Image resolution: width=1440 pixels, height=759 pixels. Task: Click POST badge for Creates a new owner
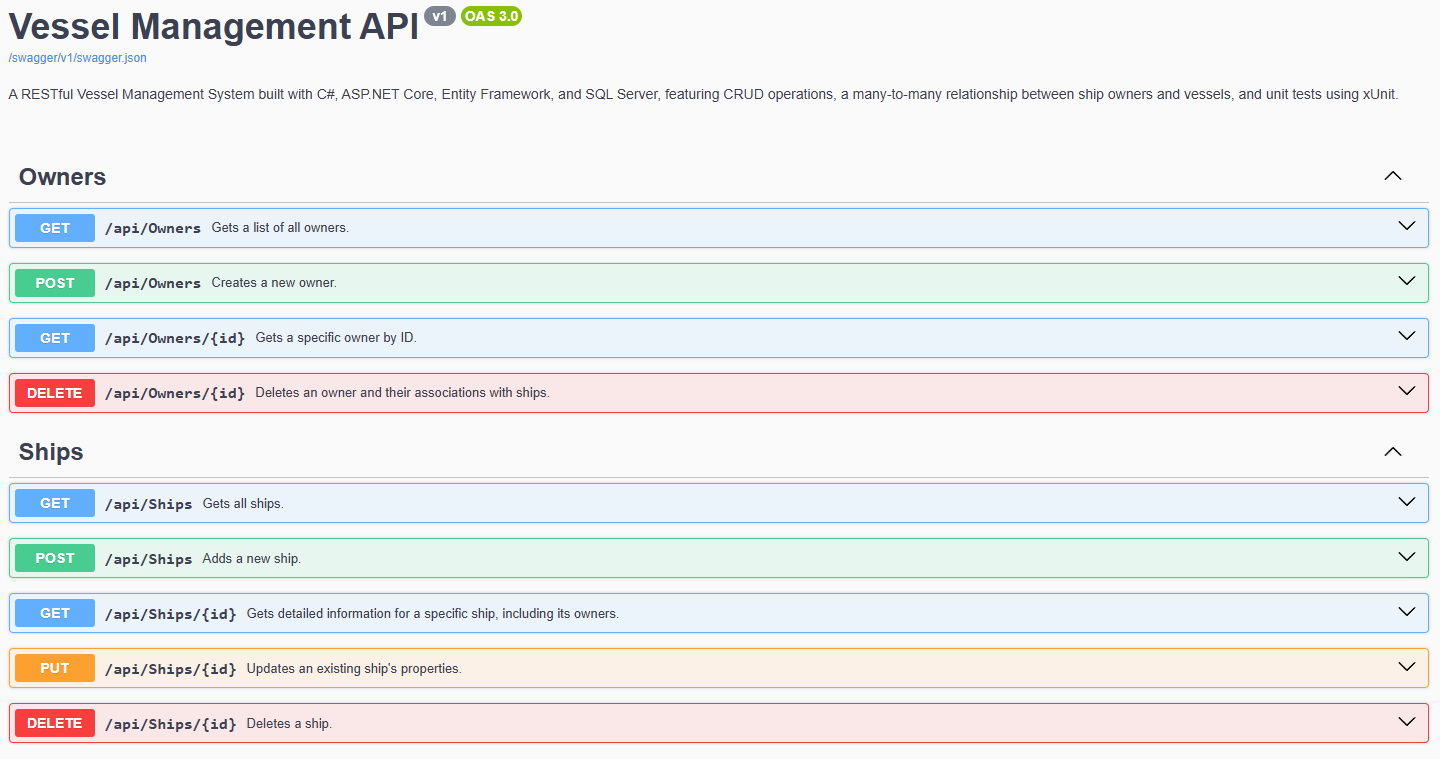[x=55, y=283]
